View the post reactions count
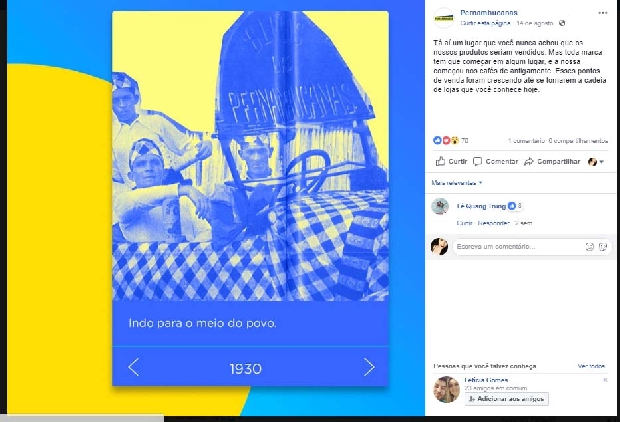620x422 pixels. pyautogui.click(x=451, y=140)
